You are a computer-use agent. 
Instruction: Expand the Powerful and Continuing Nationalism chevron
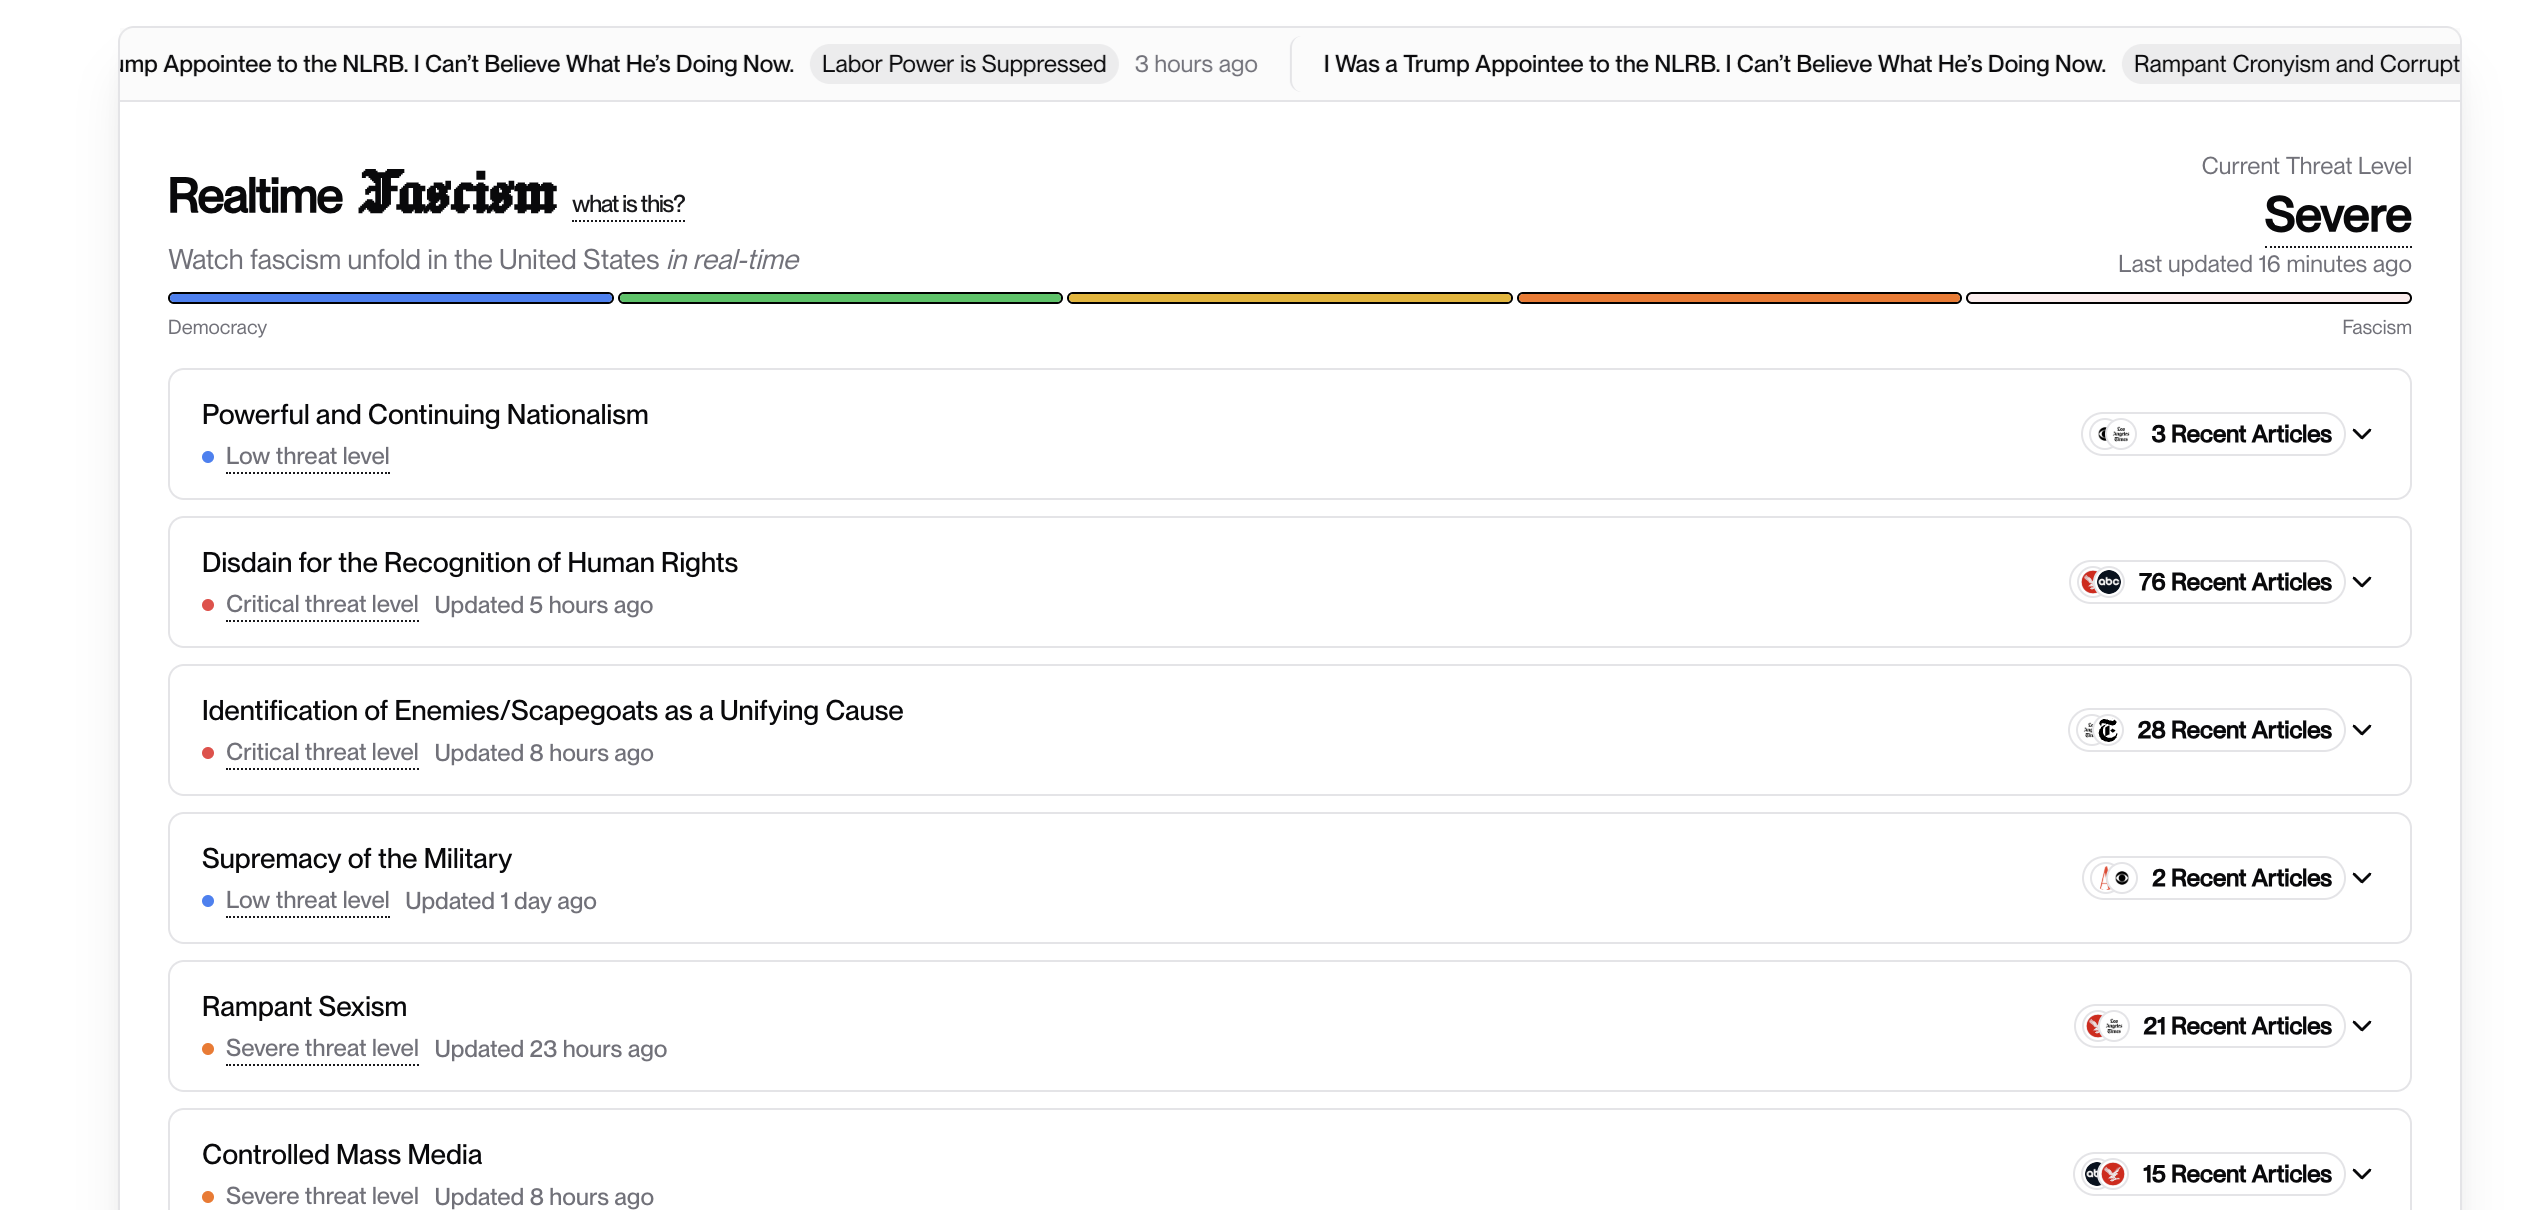[2362, 434]
